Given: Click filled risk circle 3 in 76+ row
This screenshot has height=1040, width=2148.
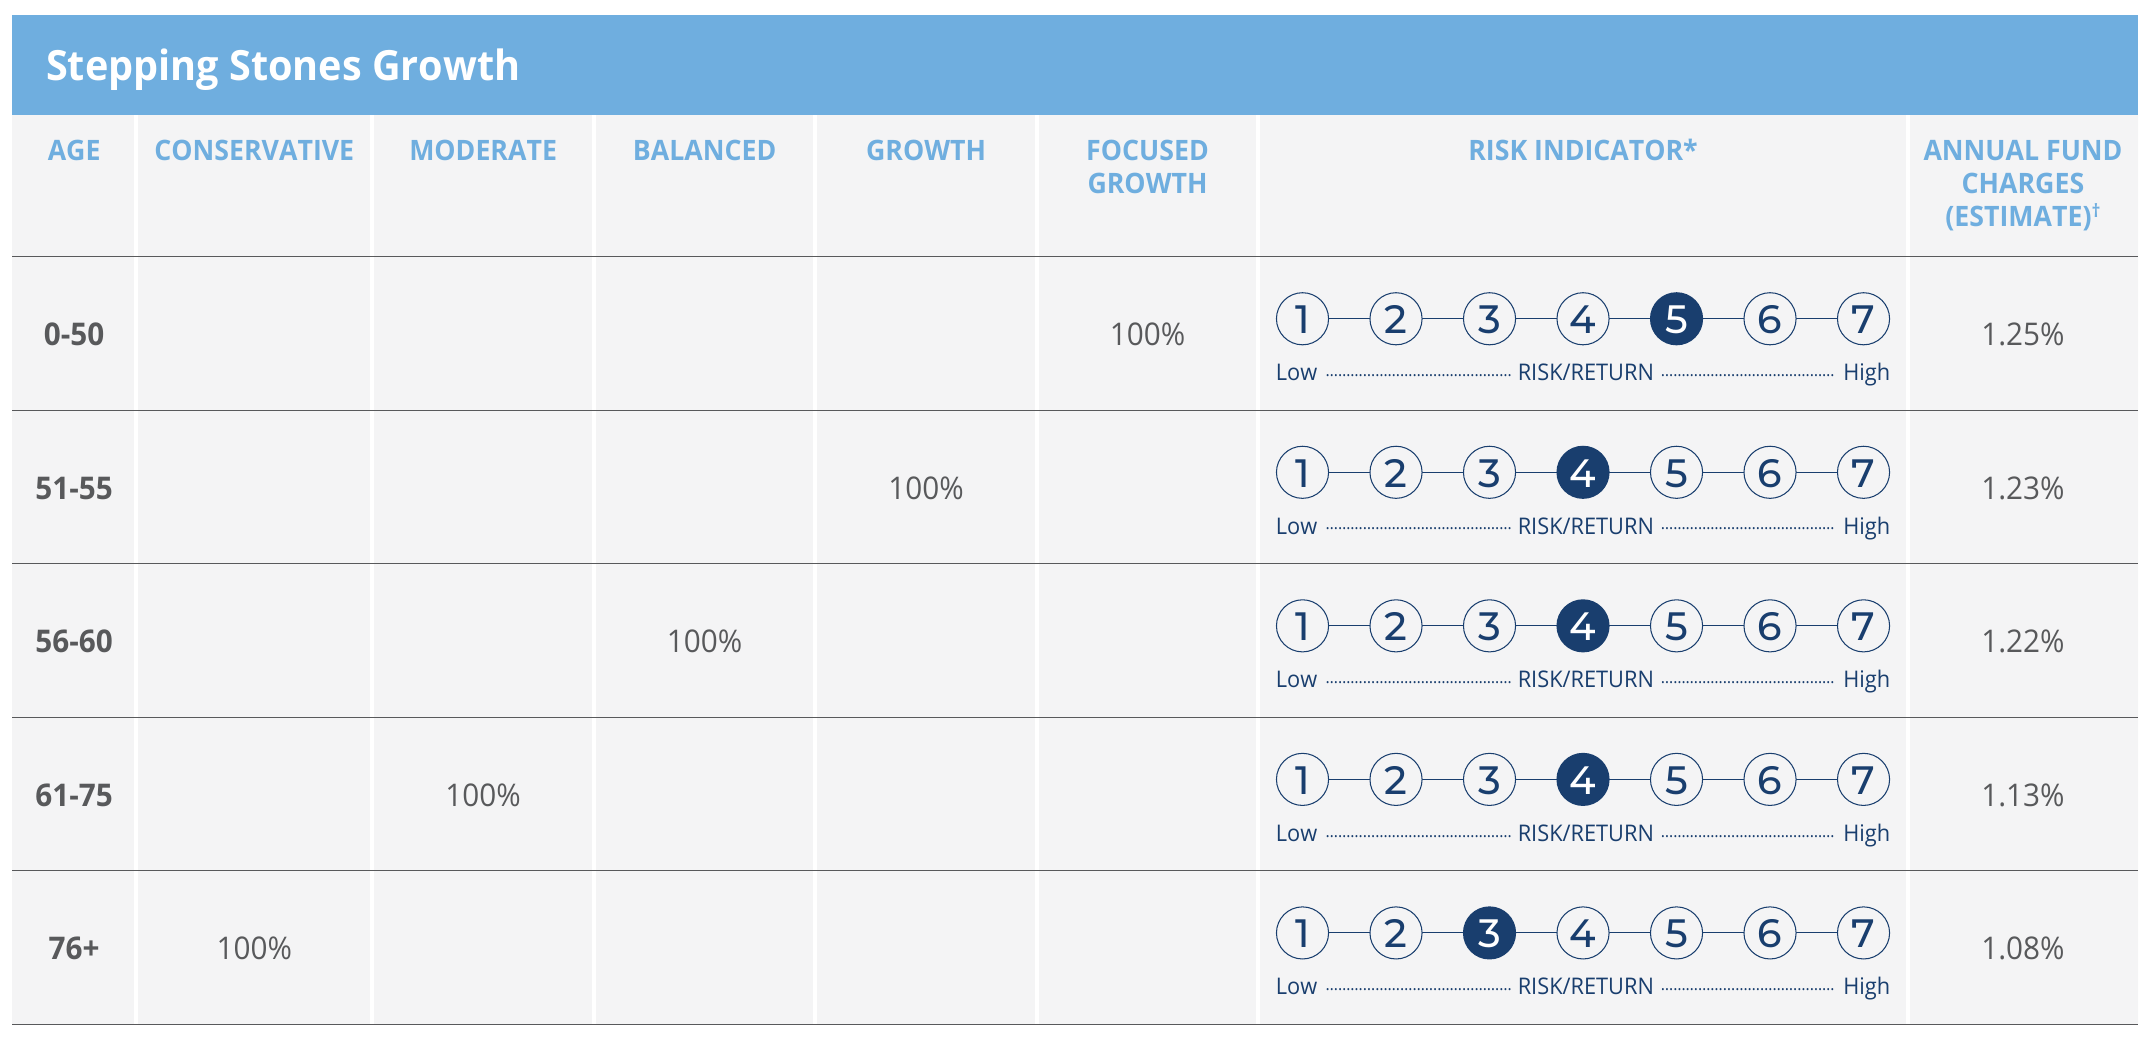Looking at the screenshot, I should point(1489,933).
